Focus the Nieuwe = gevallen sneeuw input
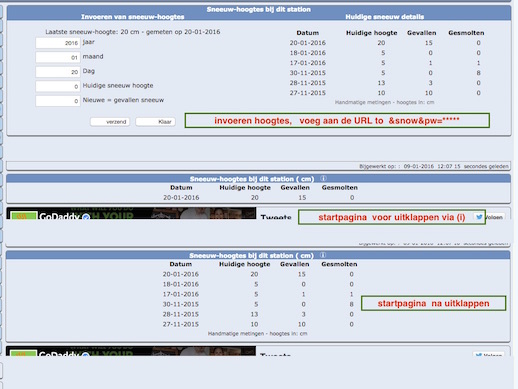The image size is (518, 389). [58, 101]
